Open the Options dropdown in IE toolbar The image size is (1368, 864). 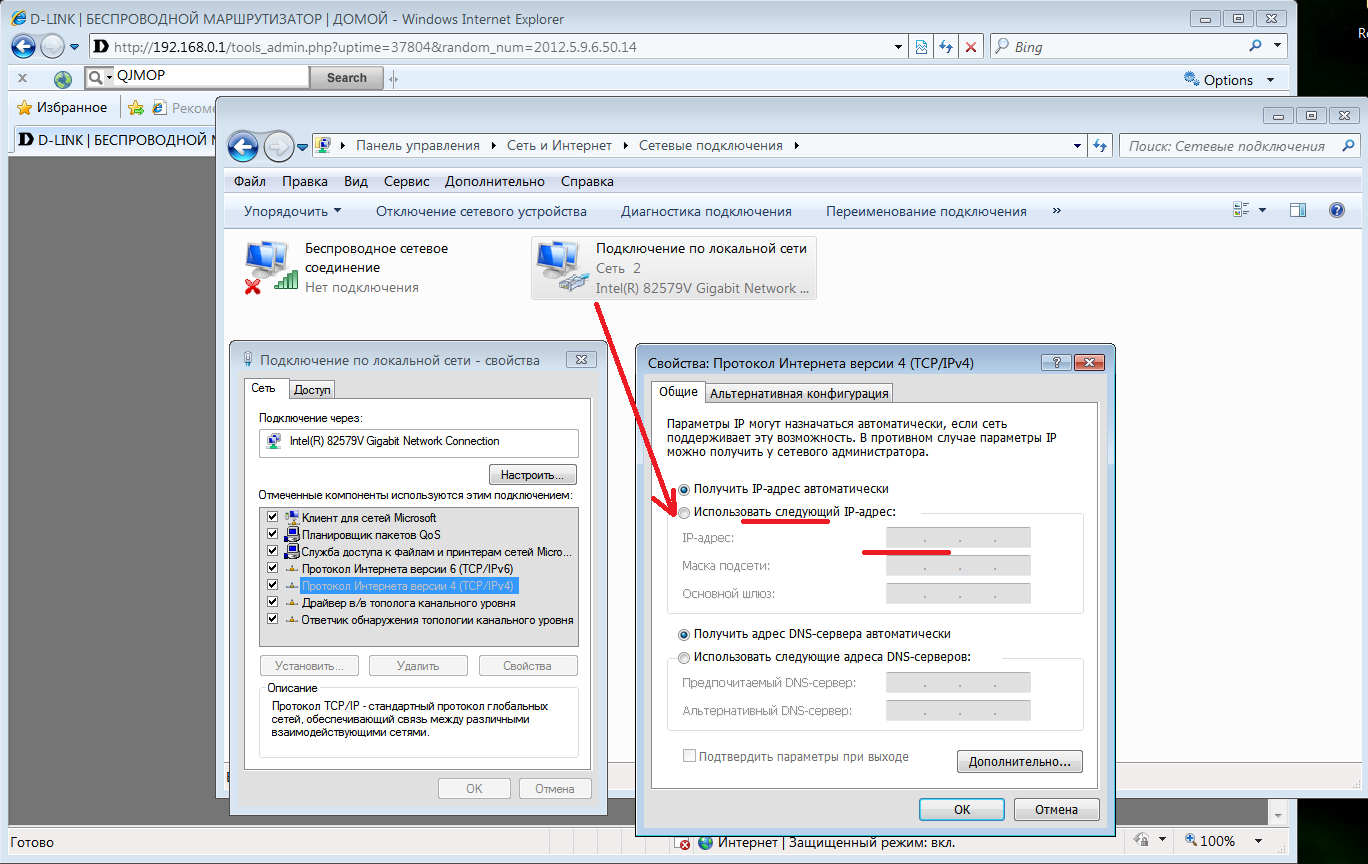point(1229,79)
